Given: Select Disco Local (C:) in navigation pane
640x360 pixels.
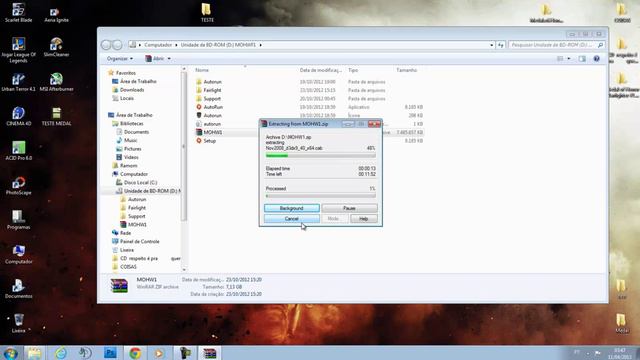Looking at the screenshot, I should [x=140, y=182].
